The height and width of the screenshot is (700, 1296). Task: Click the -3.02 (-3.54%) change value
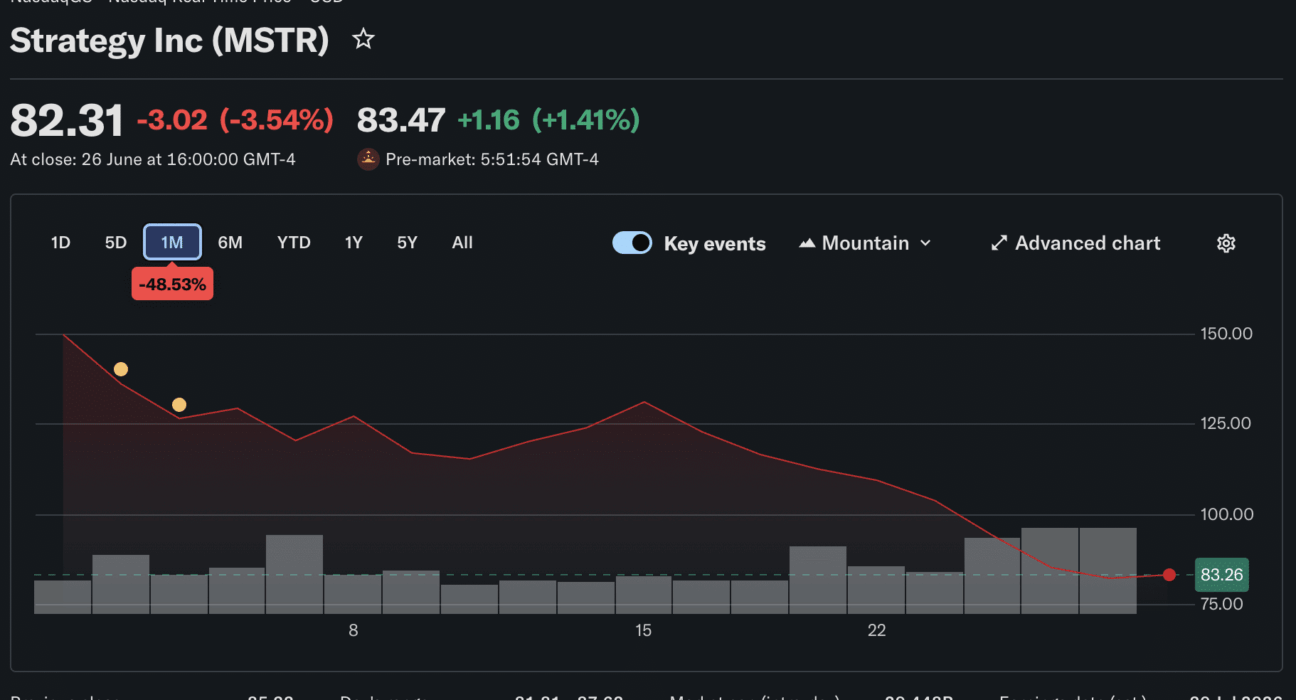235,121
